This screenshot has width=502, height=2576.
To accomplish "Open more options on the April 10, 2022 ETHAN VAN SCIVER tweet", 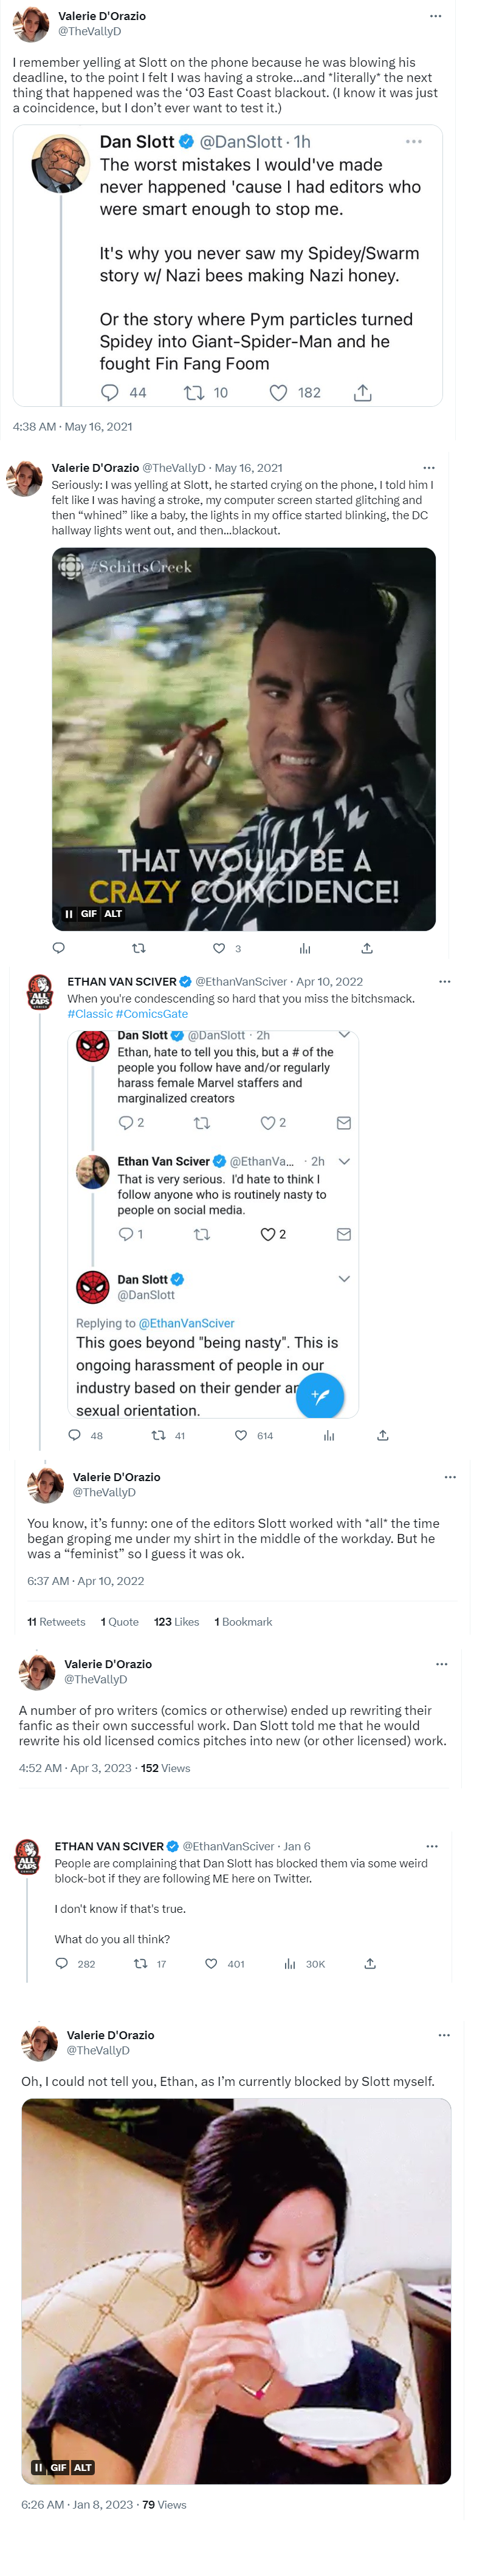I will [445, 981].
